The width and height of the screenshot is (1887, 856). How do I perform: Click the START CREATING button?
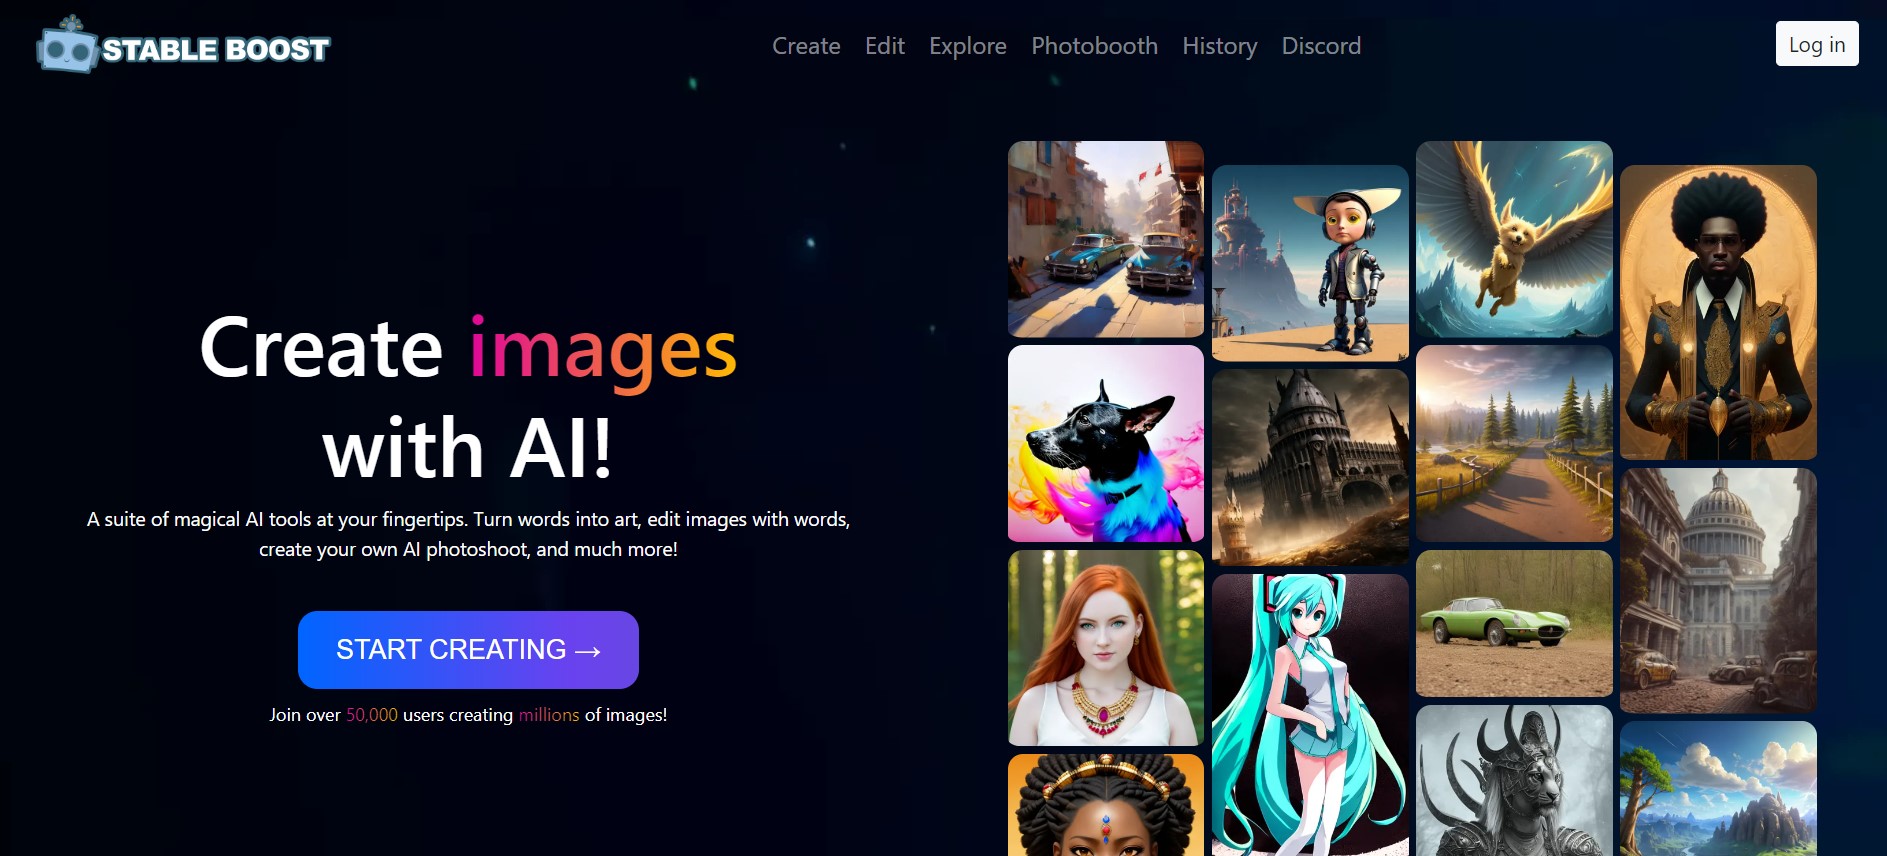(x=468, y=650)
